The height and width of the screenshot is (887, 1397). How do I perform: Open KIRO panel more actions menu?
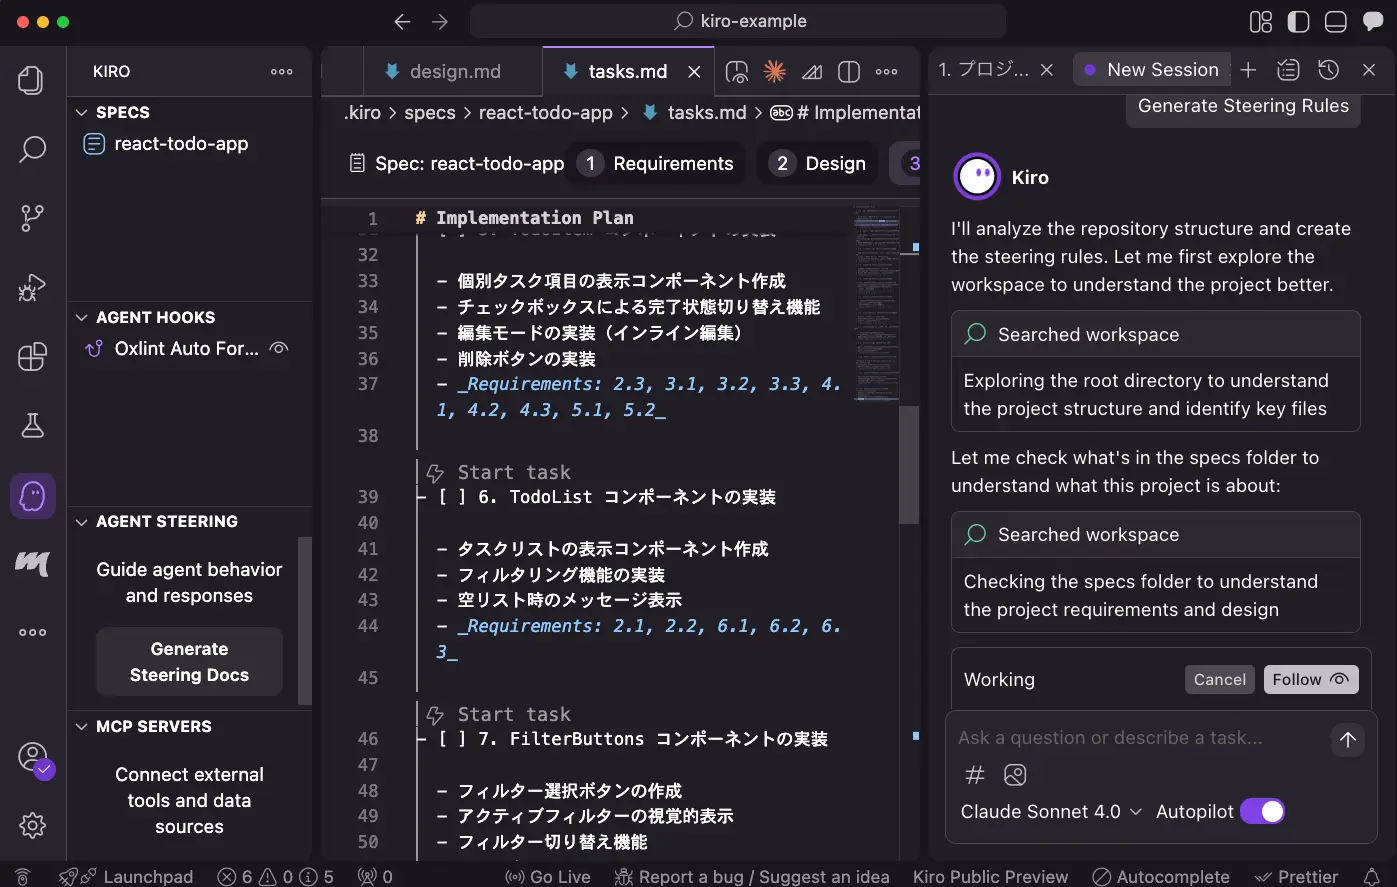[x=282, y=72]
